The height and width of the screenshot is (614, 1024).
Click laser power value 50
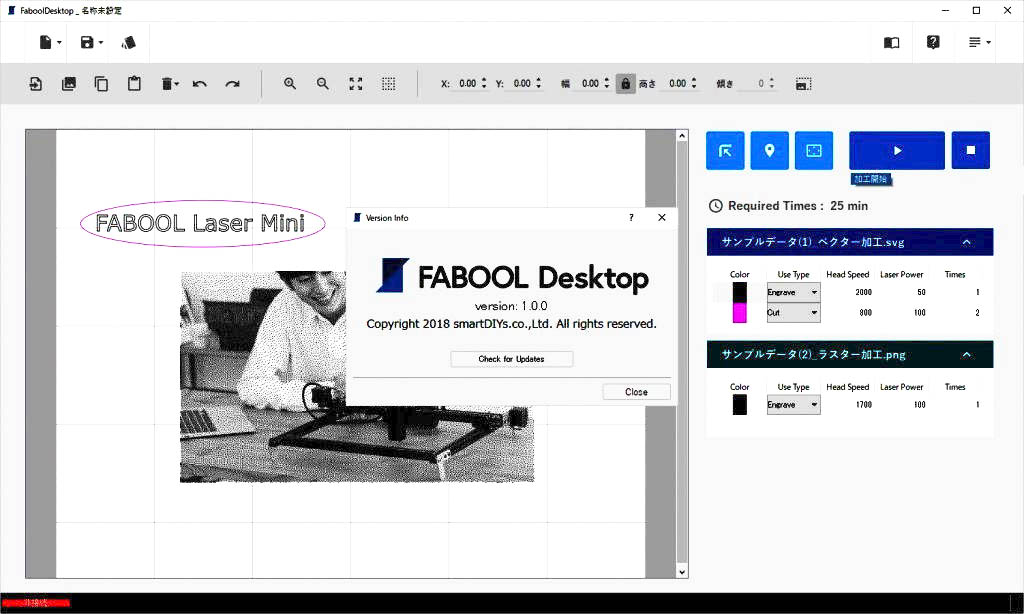(921, 292)
